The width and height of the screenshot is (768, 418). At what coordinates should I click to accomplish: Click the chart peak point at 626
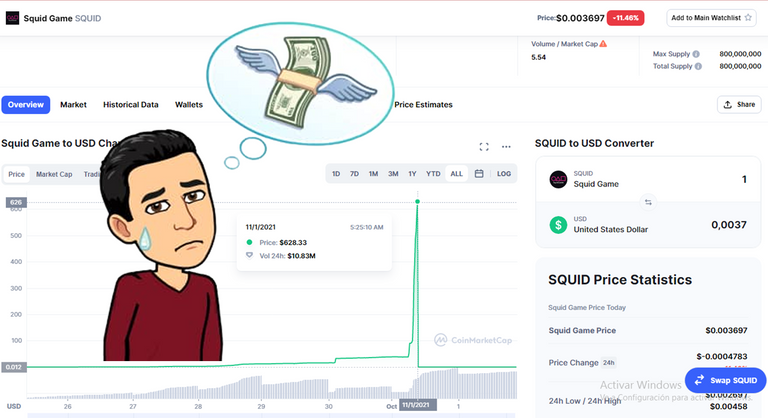[417, 201]
